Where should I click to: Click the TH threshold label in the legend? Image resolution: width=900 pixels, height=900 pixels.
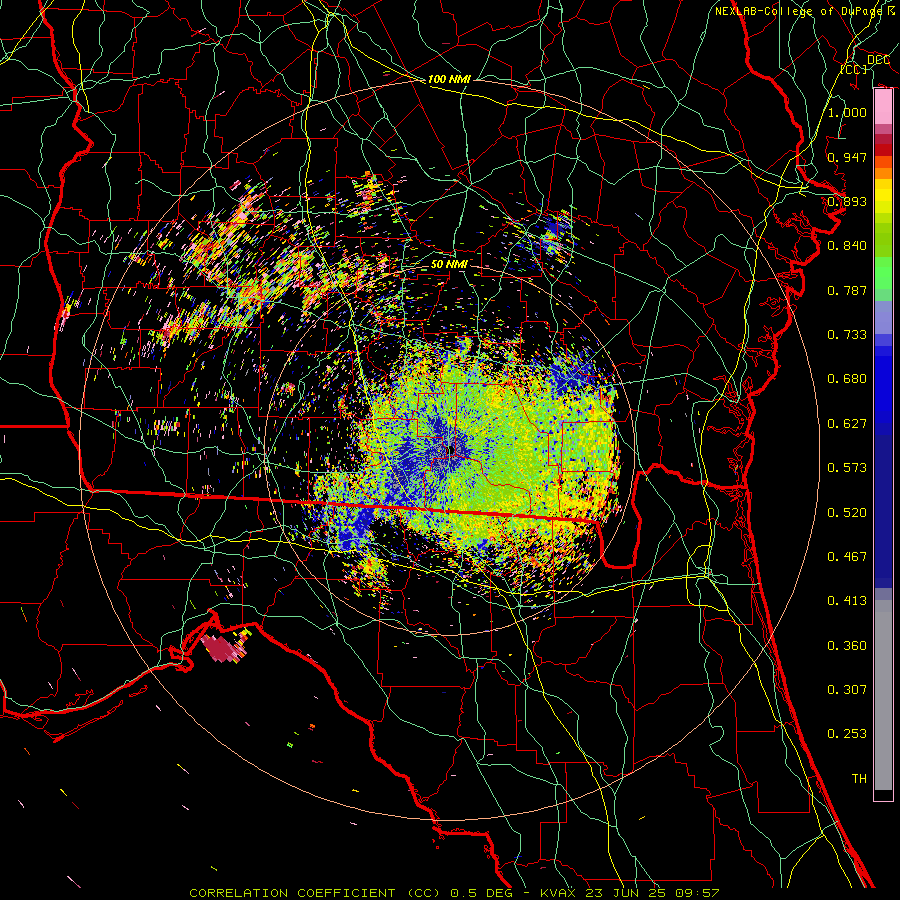pyautogui.click(x=859, y=779)
